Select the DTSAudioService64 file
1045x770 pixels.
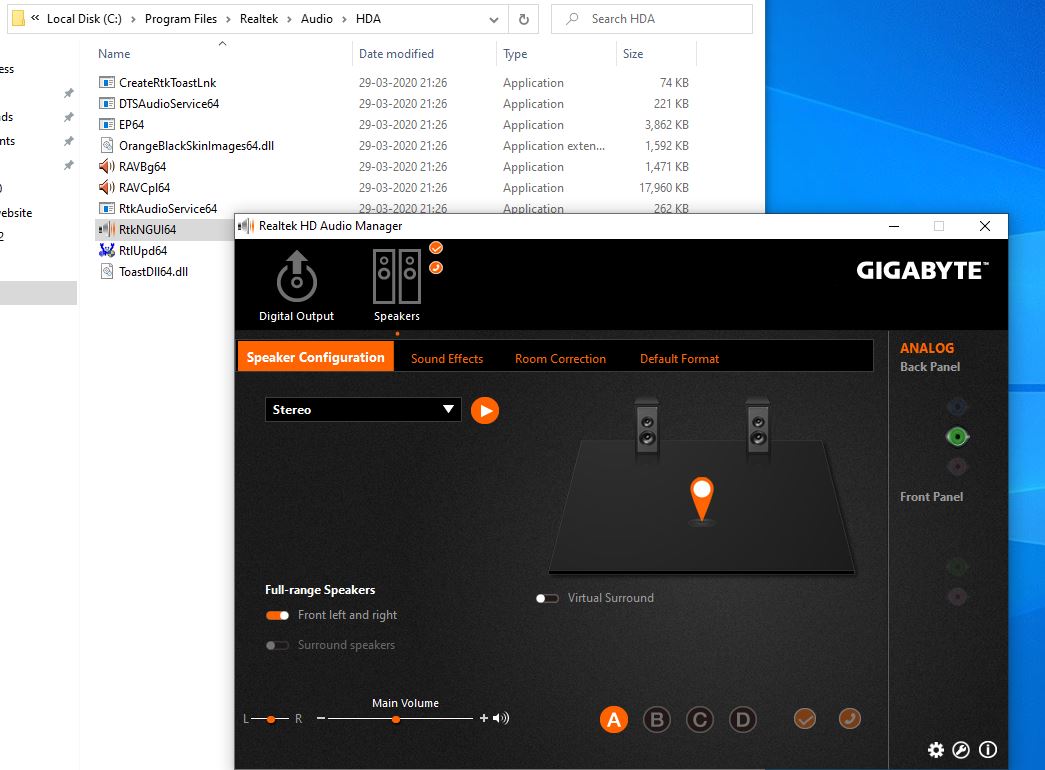[169, 103]
